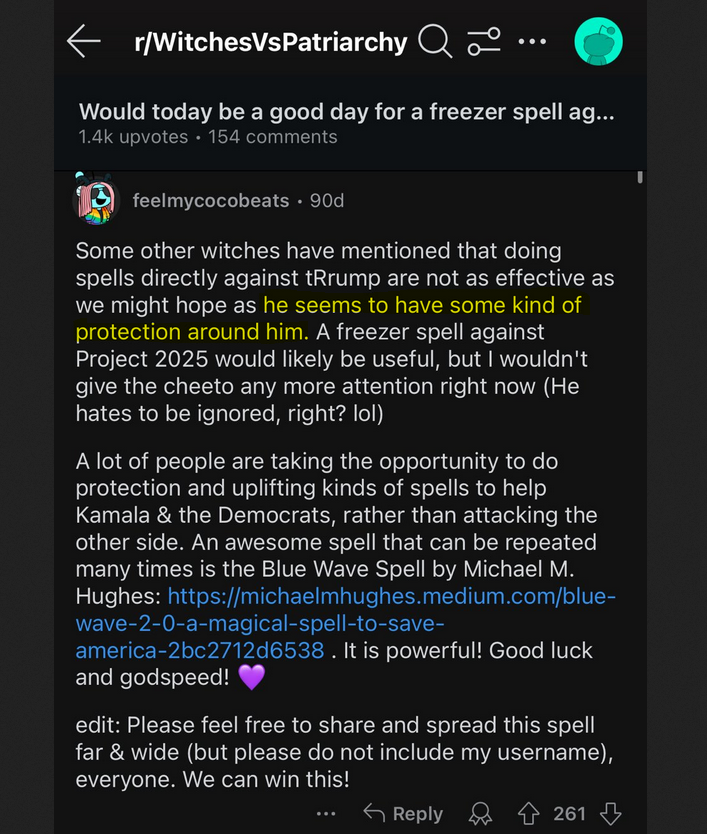The width and height of the screenshot is (707, 834).
Task: Open the post overflow three-dot menu
Action: 532,41
